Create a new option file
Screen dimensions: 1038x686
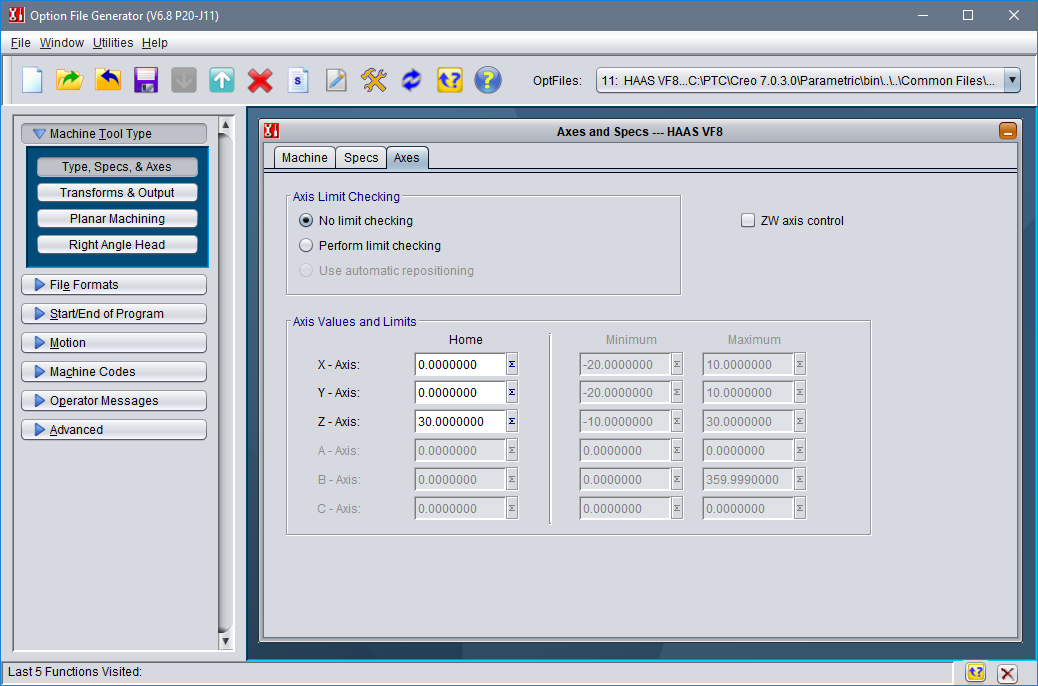click(x=31, y=80)
